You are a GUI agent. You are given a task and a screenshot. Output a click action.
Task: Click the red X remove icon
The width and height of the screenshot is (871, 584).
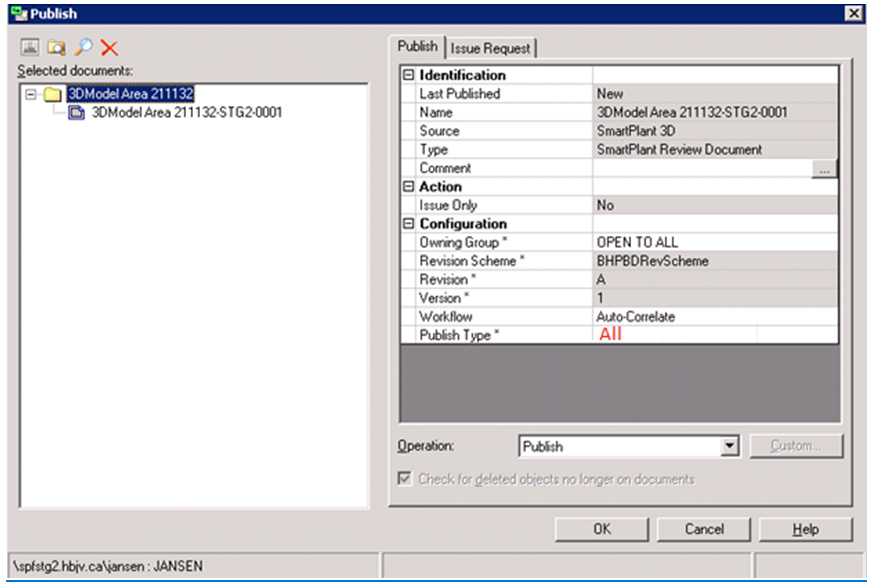tap(110, 48)
